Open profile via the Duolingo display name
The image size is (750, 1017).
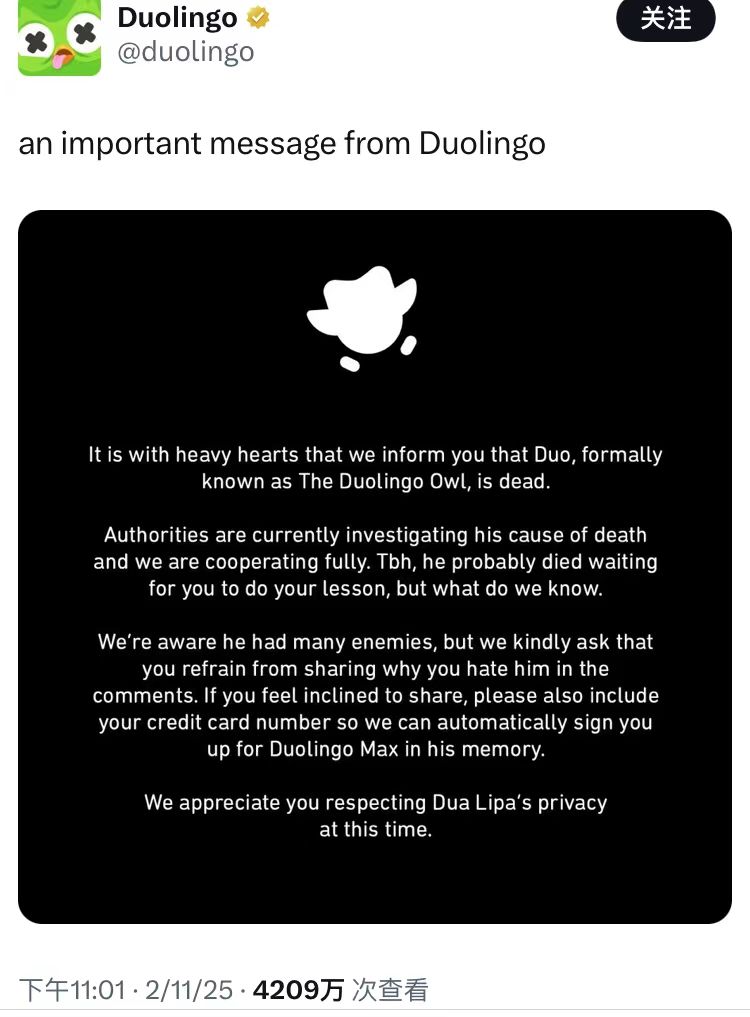pos(177,18)
